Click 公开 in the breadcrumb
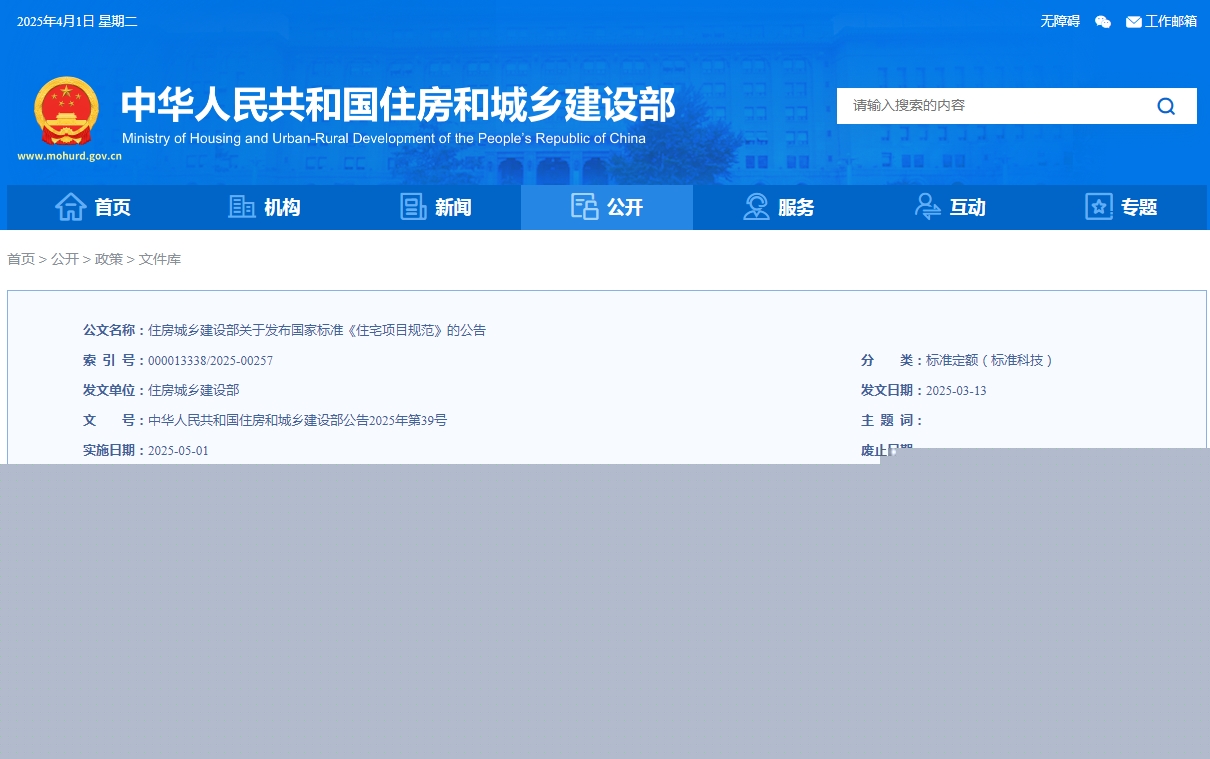 coord(65,259)
